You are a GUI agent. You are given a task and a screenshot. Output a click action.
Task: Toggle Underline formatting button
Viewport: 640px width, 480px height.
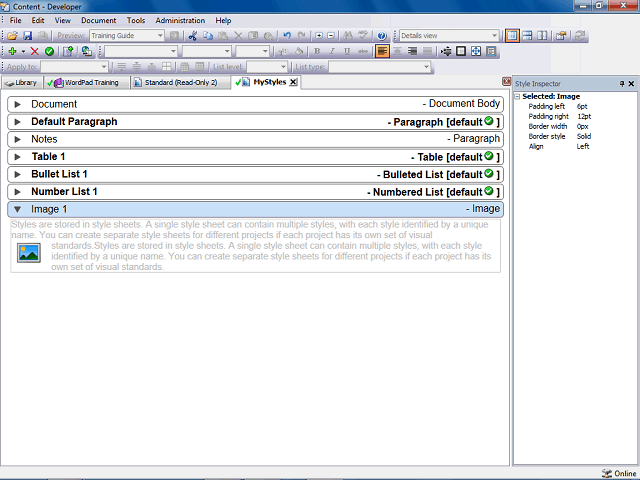347,51
